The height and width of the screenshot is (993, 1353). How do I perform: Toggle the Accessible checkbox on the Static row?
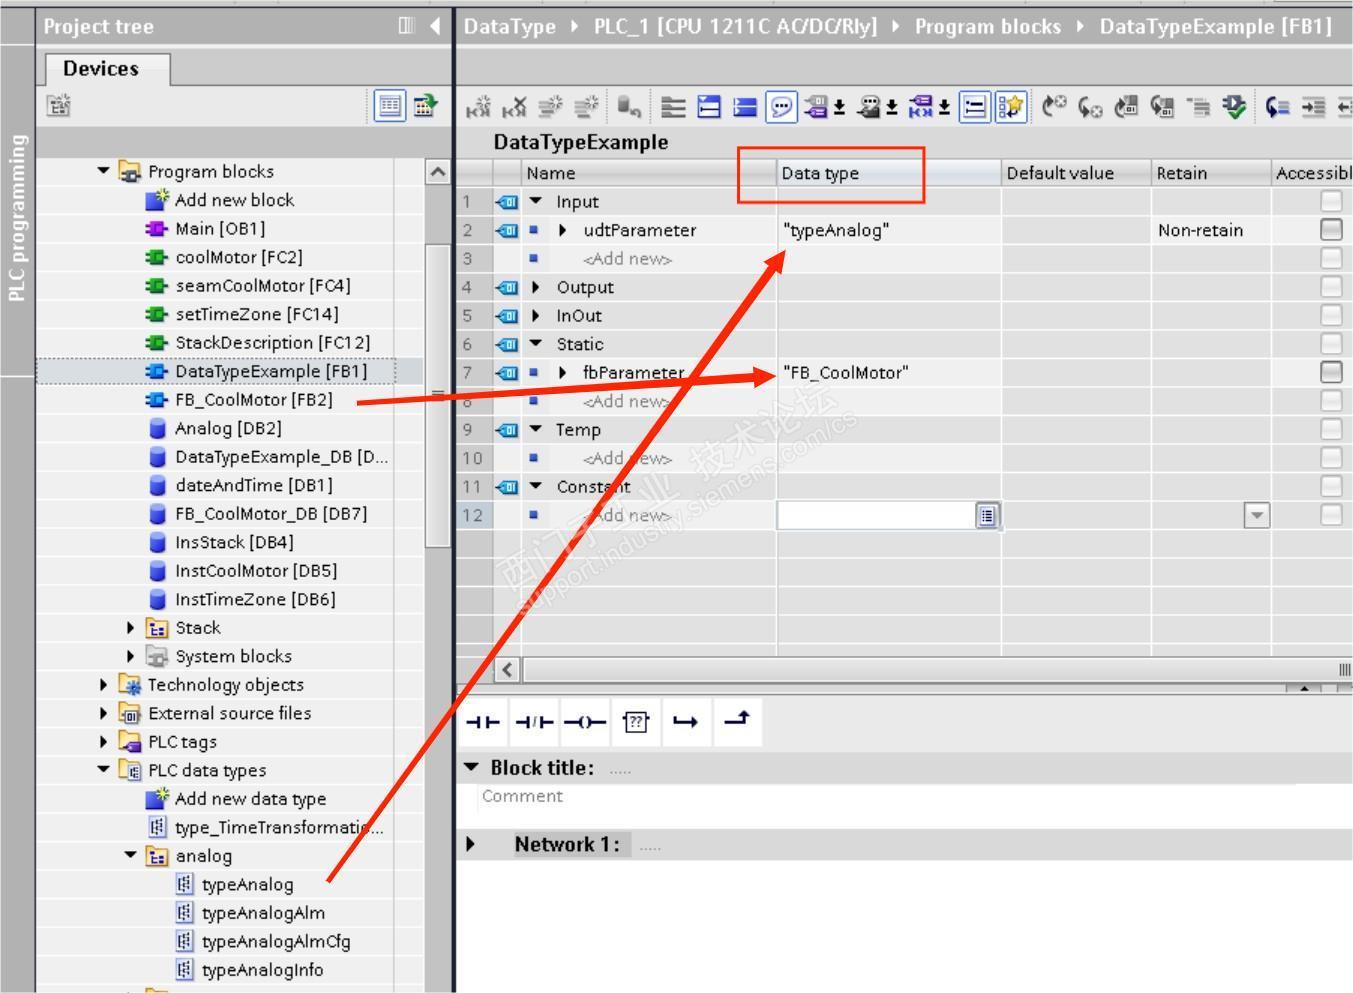click(x=1331, y=344)
